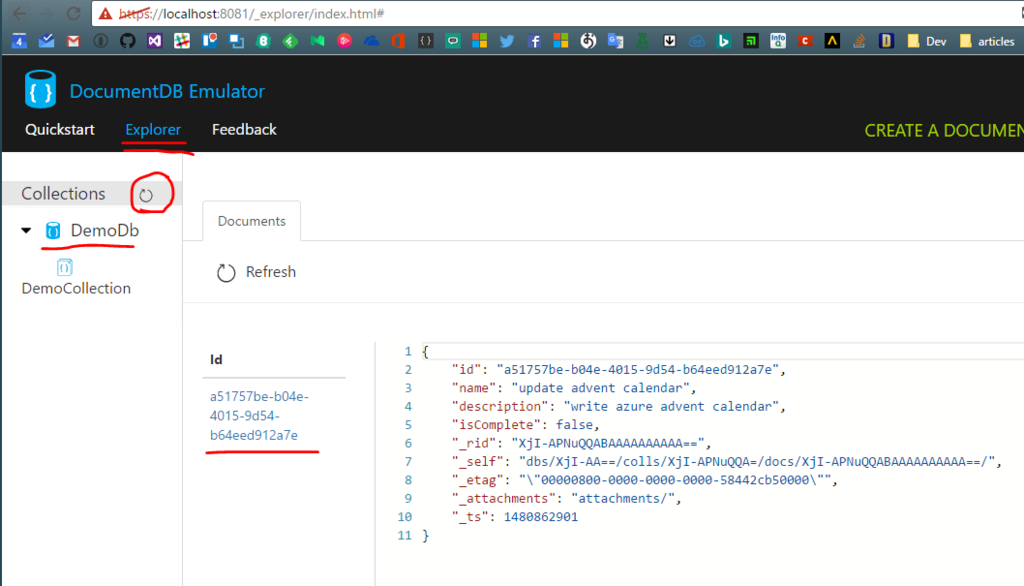Click the "_self" JSON line
Screen dimensions: 1024x586
click(727, 462)
